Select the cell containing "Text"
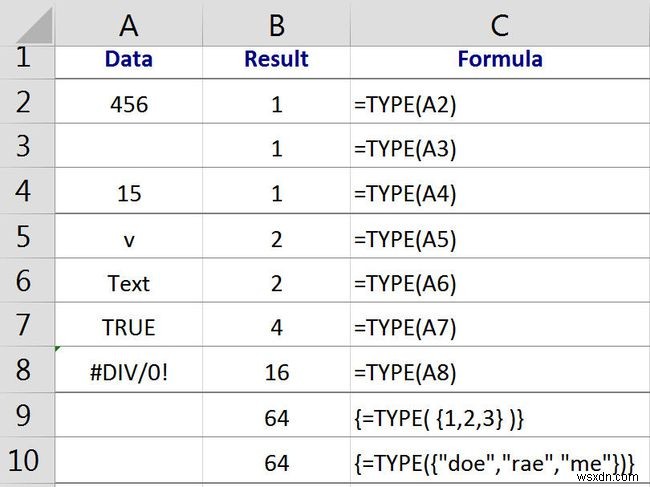Screen dimensions: 650x487 128,284
